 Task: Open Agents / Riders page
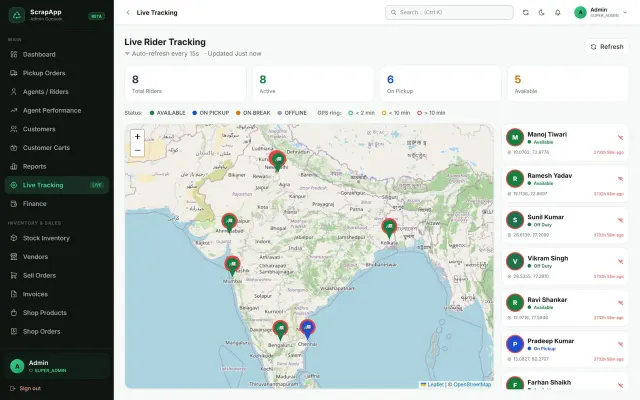(57, 92)
